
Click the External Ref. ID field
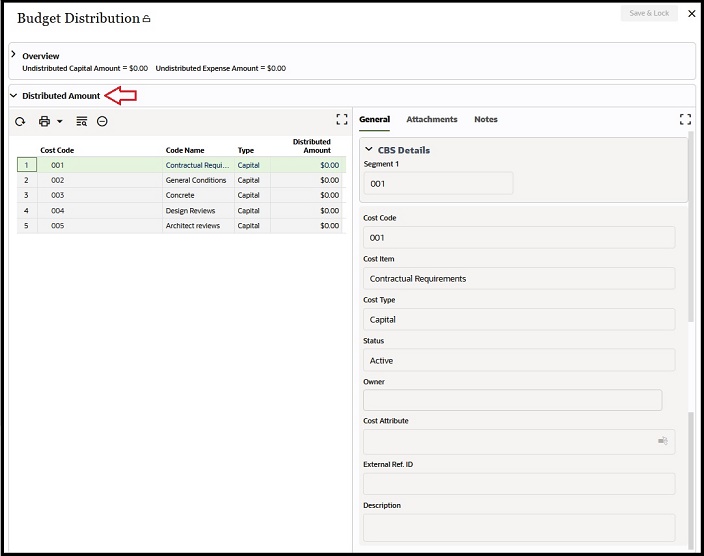tap(519, 484)
